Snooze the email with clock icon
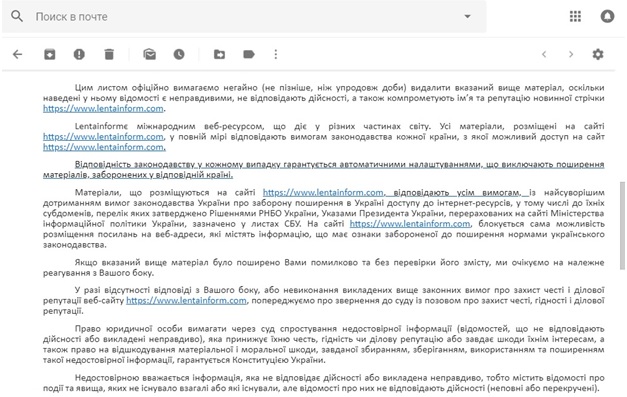 coord(179,54)
